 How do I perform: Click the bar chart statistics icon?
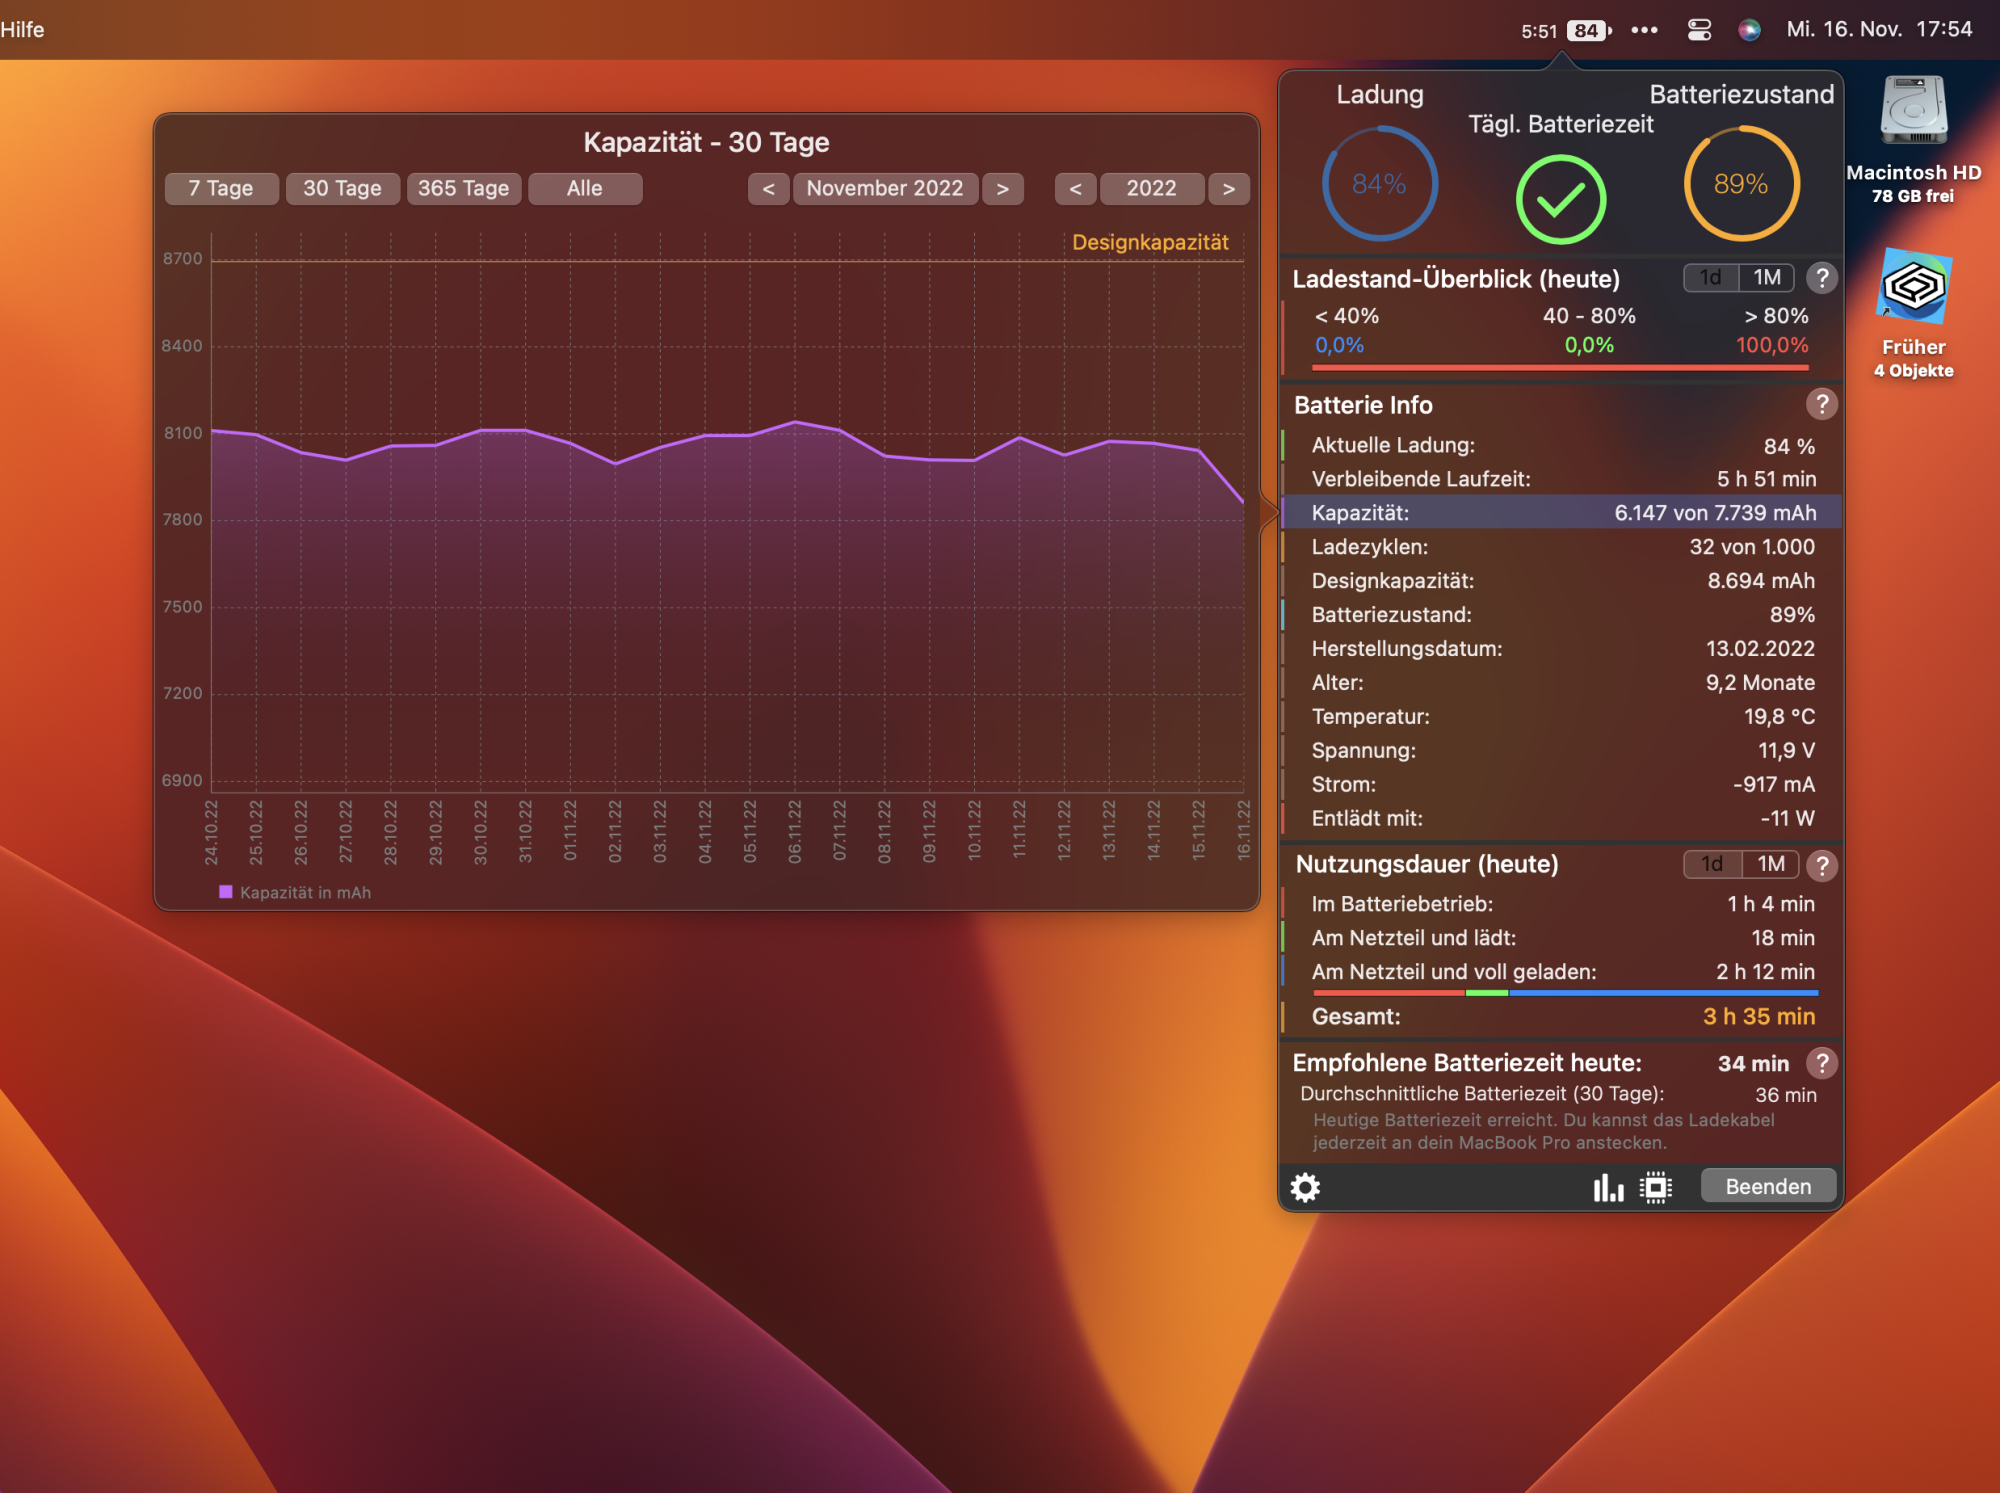click(x=1608, y=1187)
